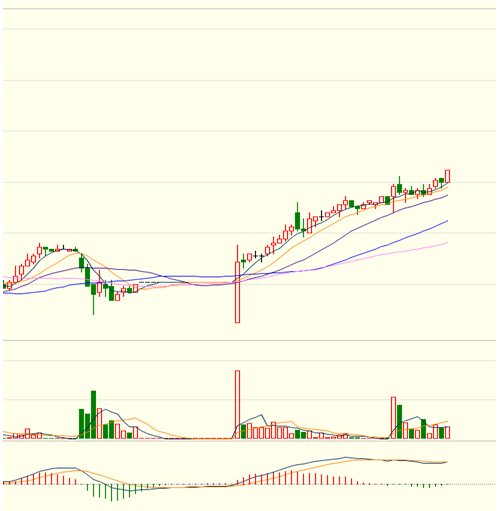Screen dimensions: 499x511
Task: Select the rightmost red candlestick in price chart
Action: click(447, 176)
